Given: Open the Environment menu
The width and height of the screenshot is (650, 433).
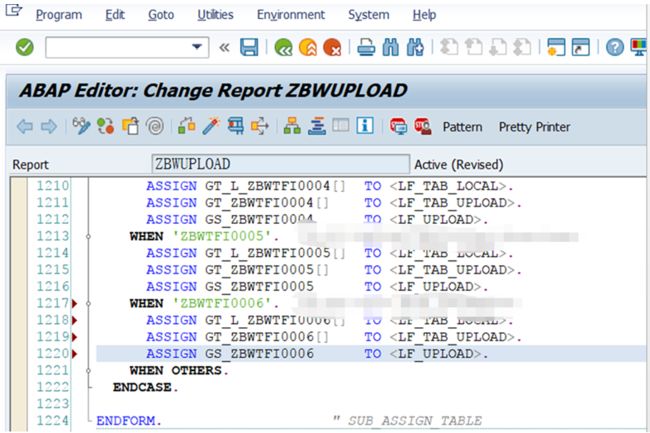Looking at the screenshot, I should point(291,15).
